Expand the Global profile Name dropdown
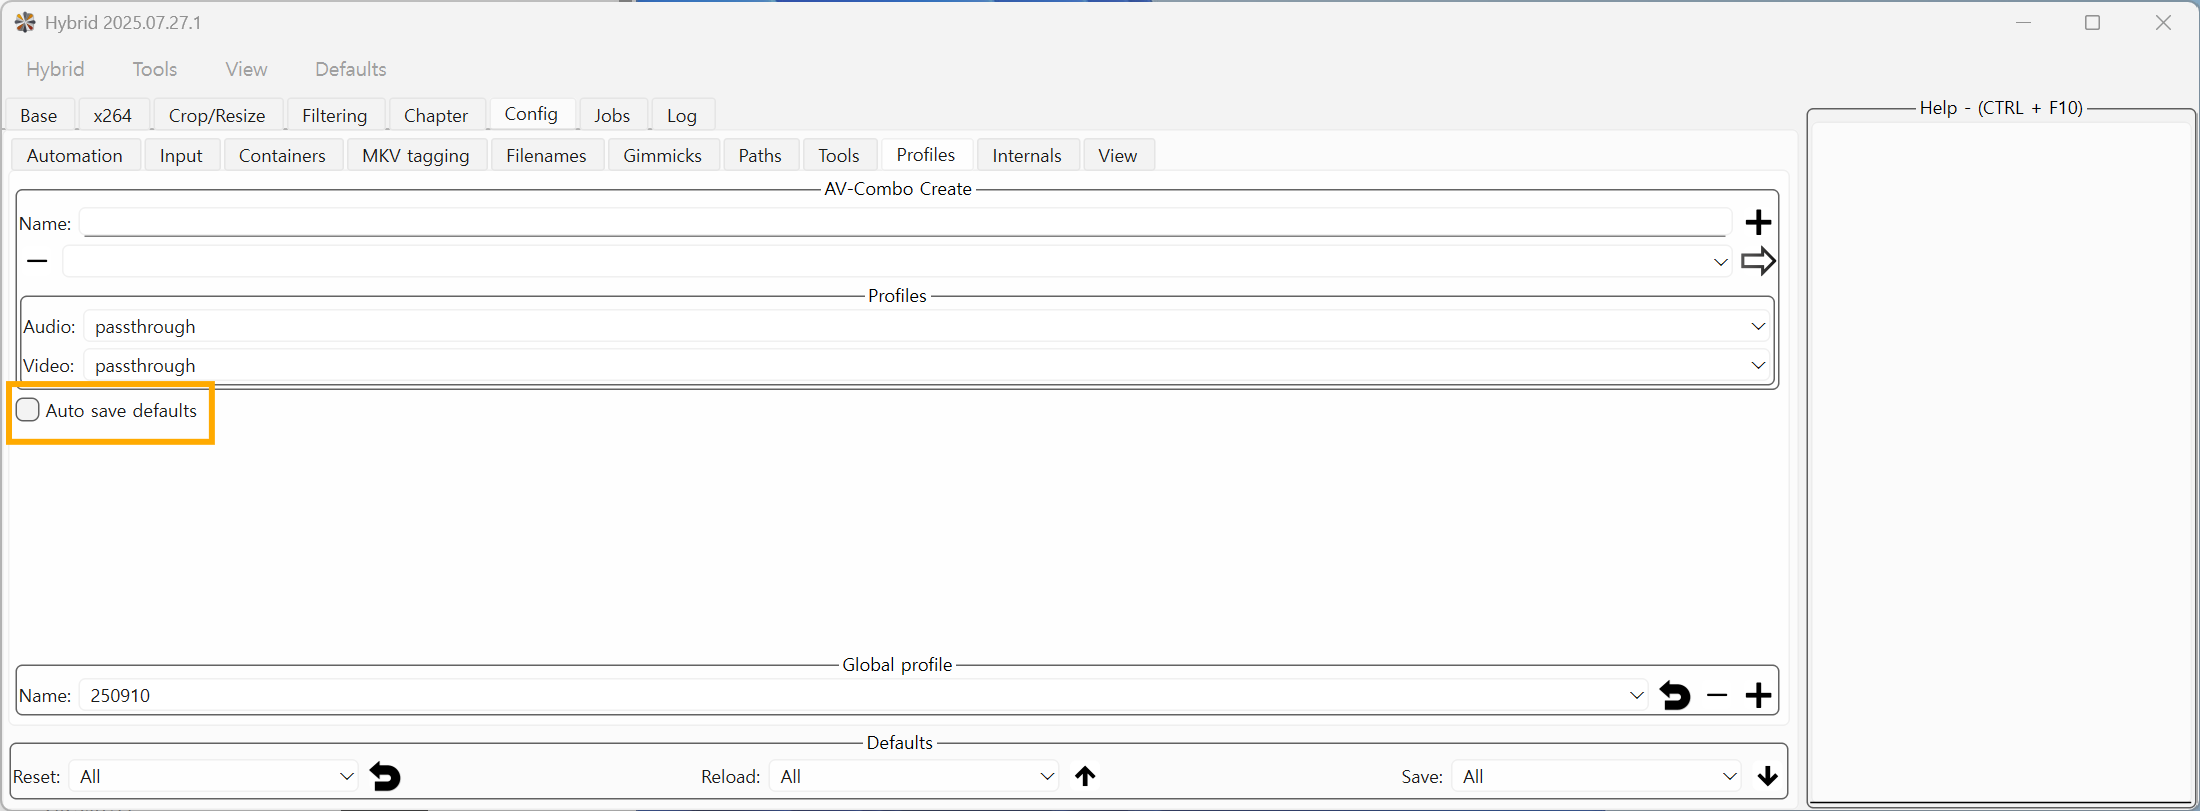The height and width of the screenshot is (811, 2200). (864, 695)
